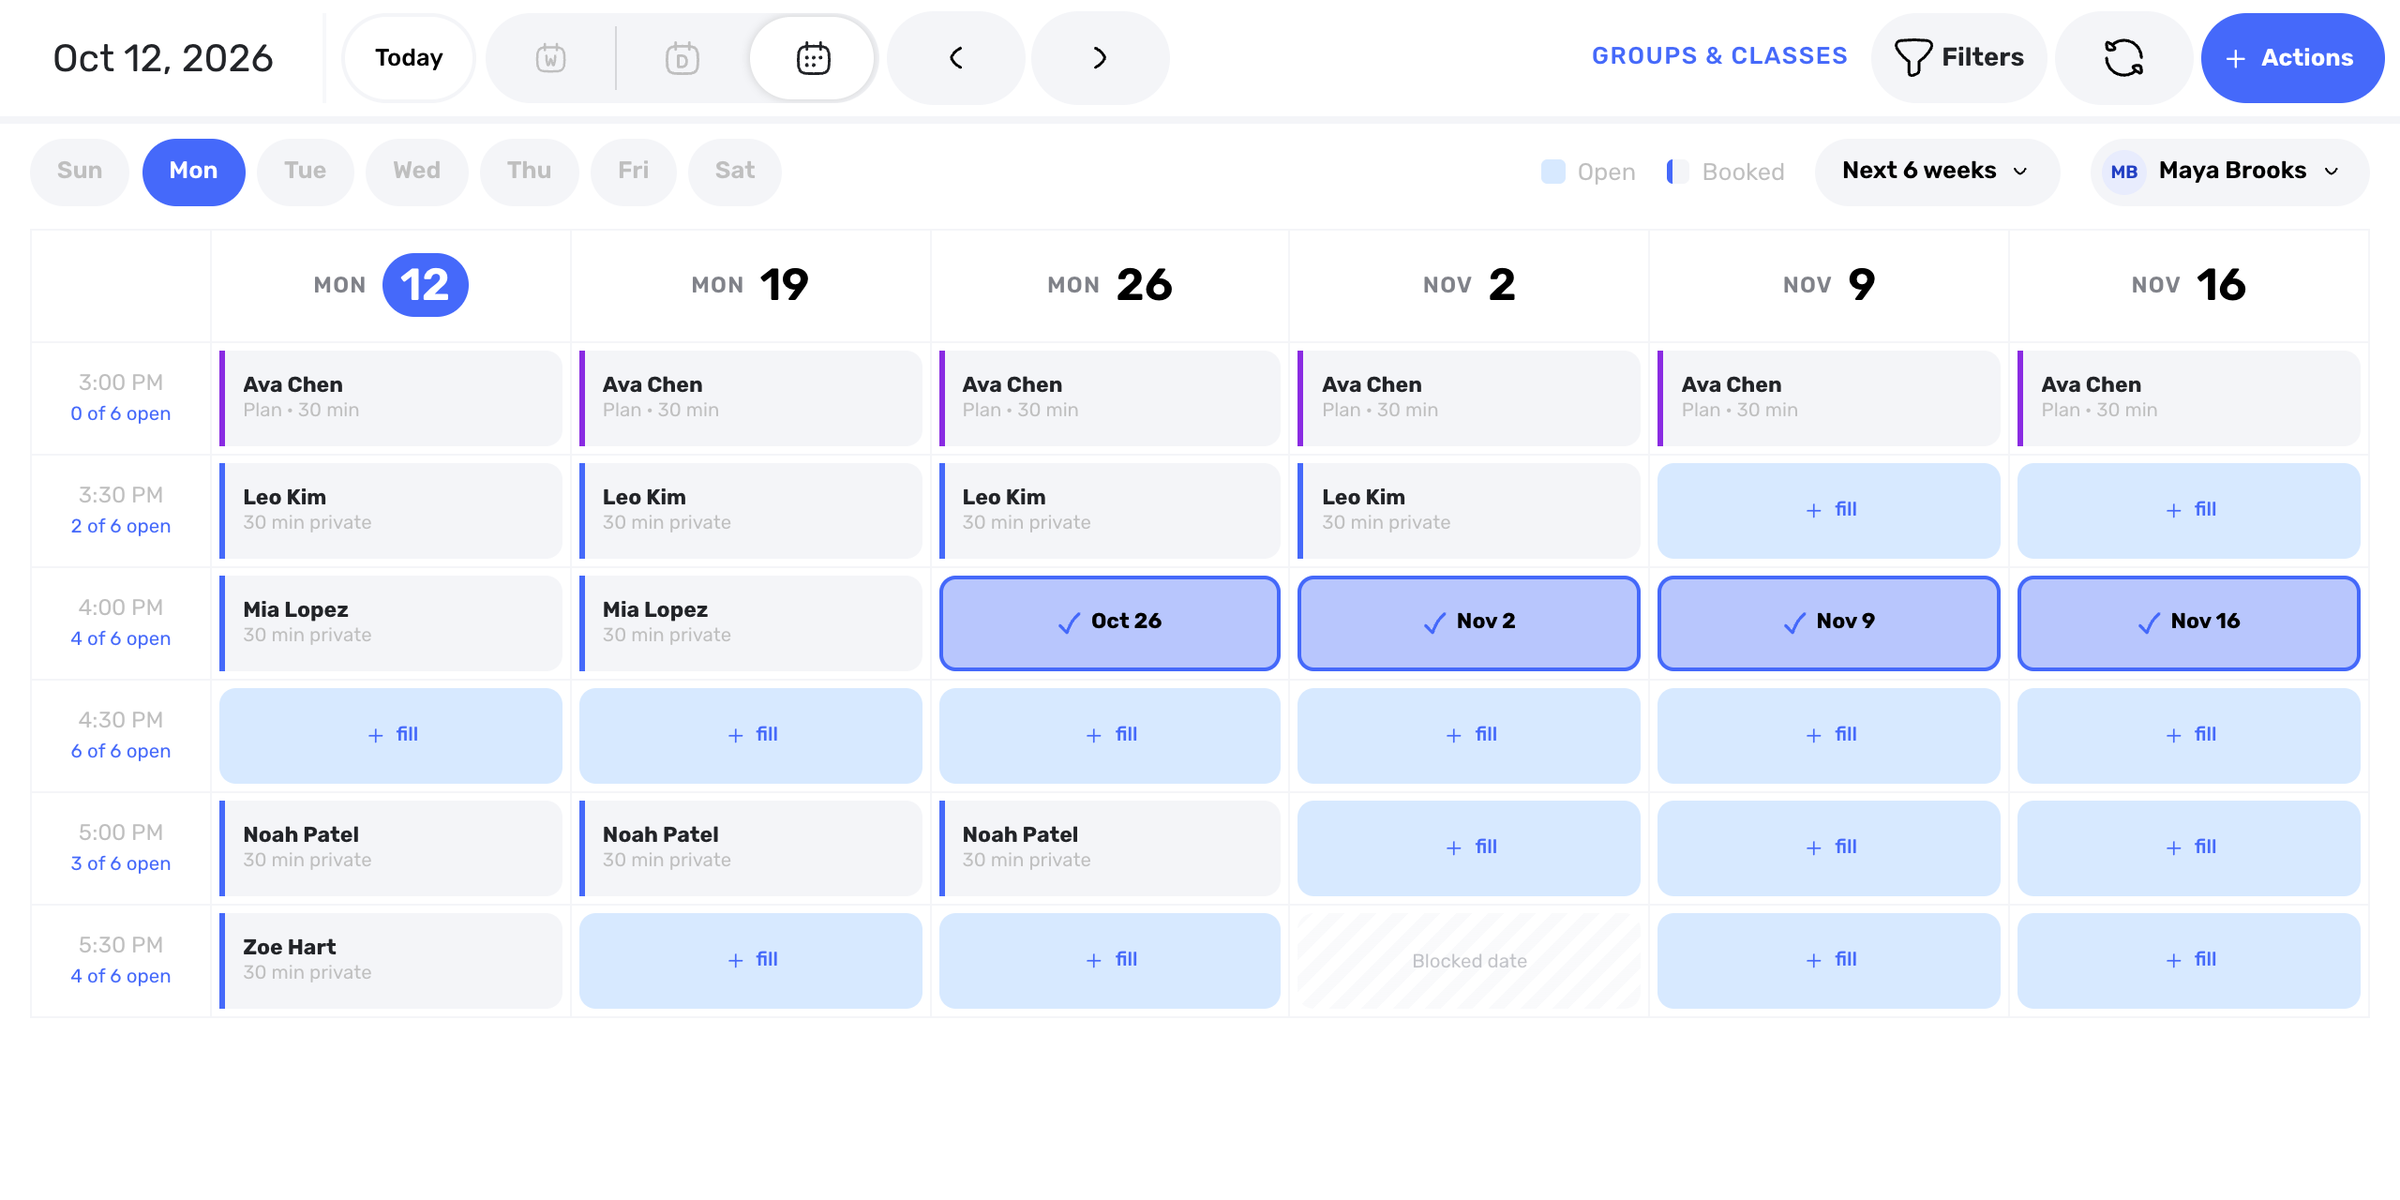Select the month calendar view icon
Screen dimensions: 2400x1200
point(813,58)
